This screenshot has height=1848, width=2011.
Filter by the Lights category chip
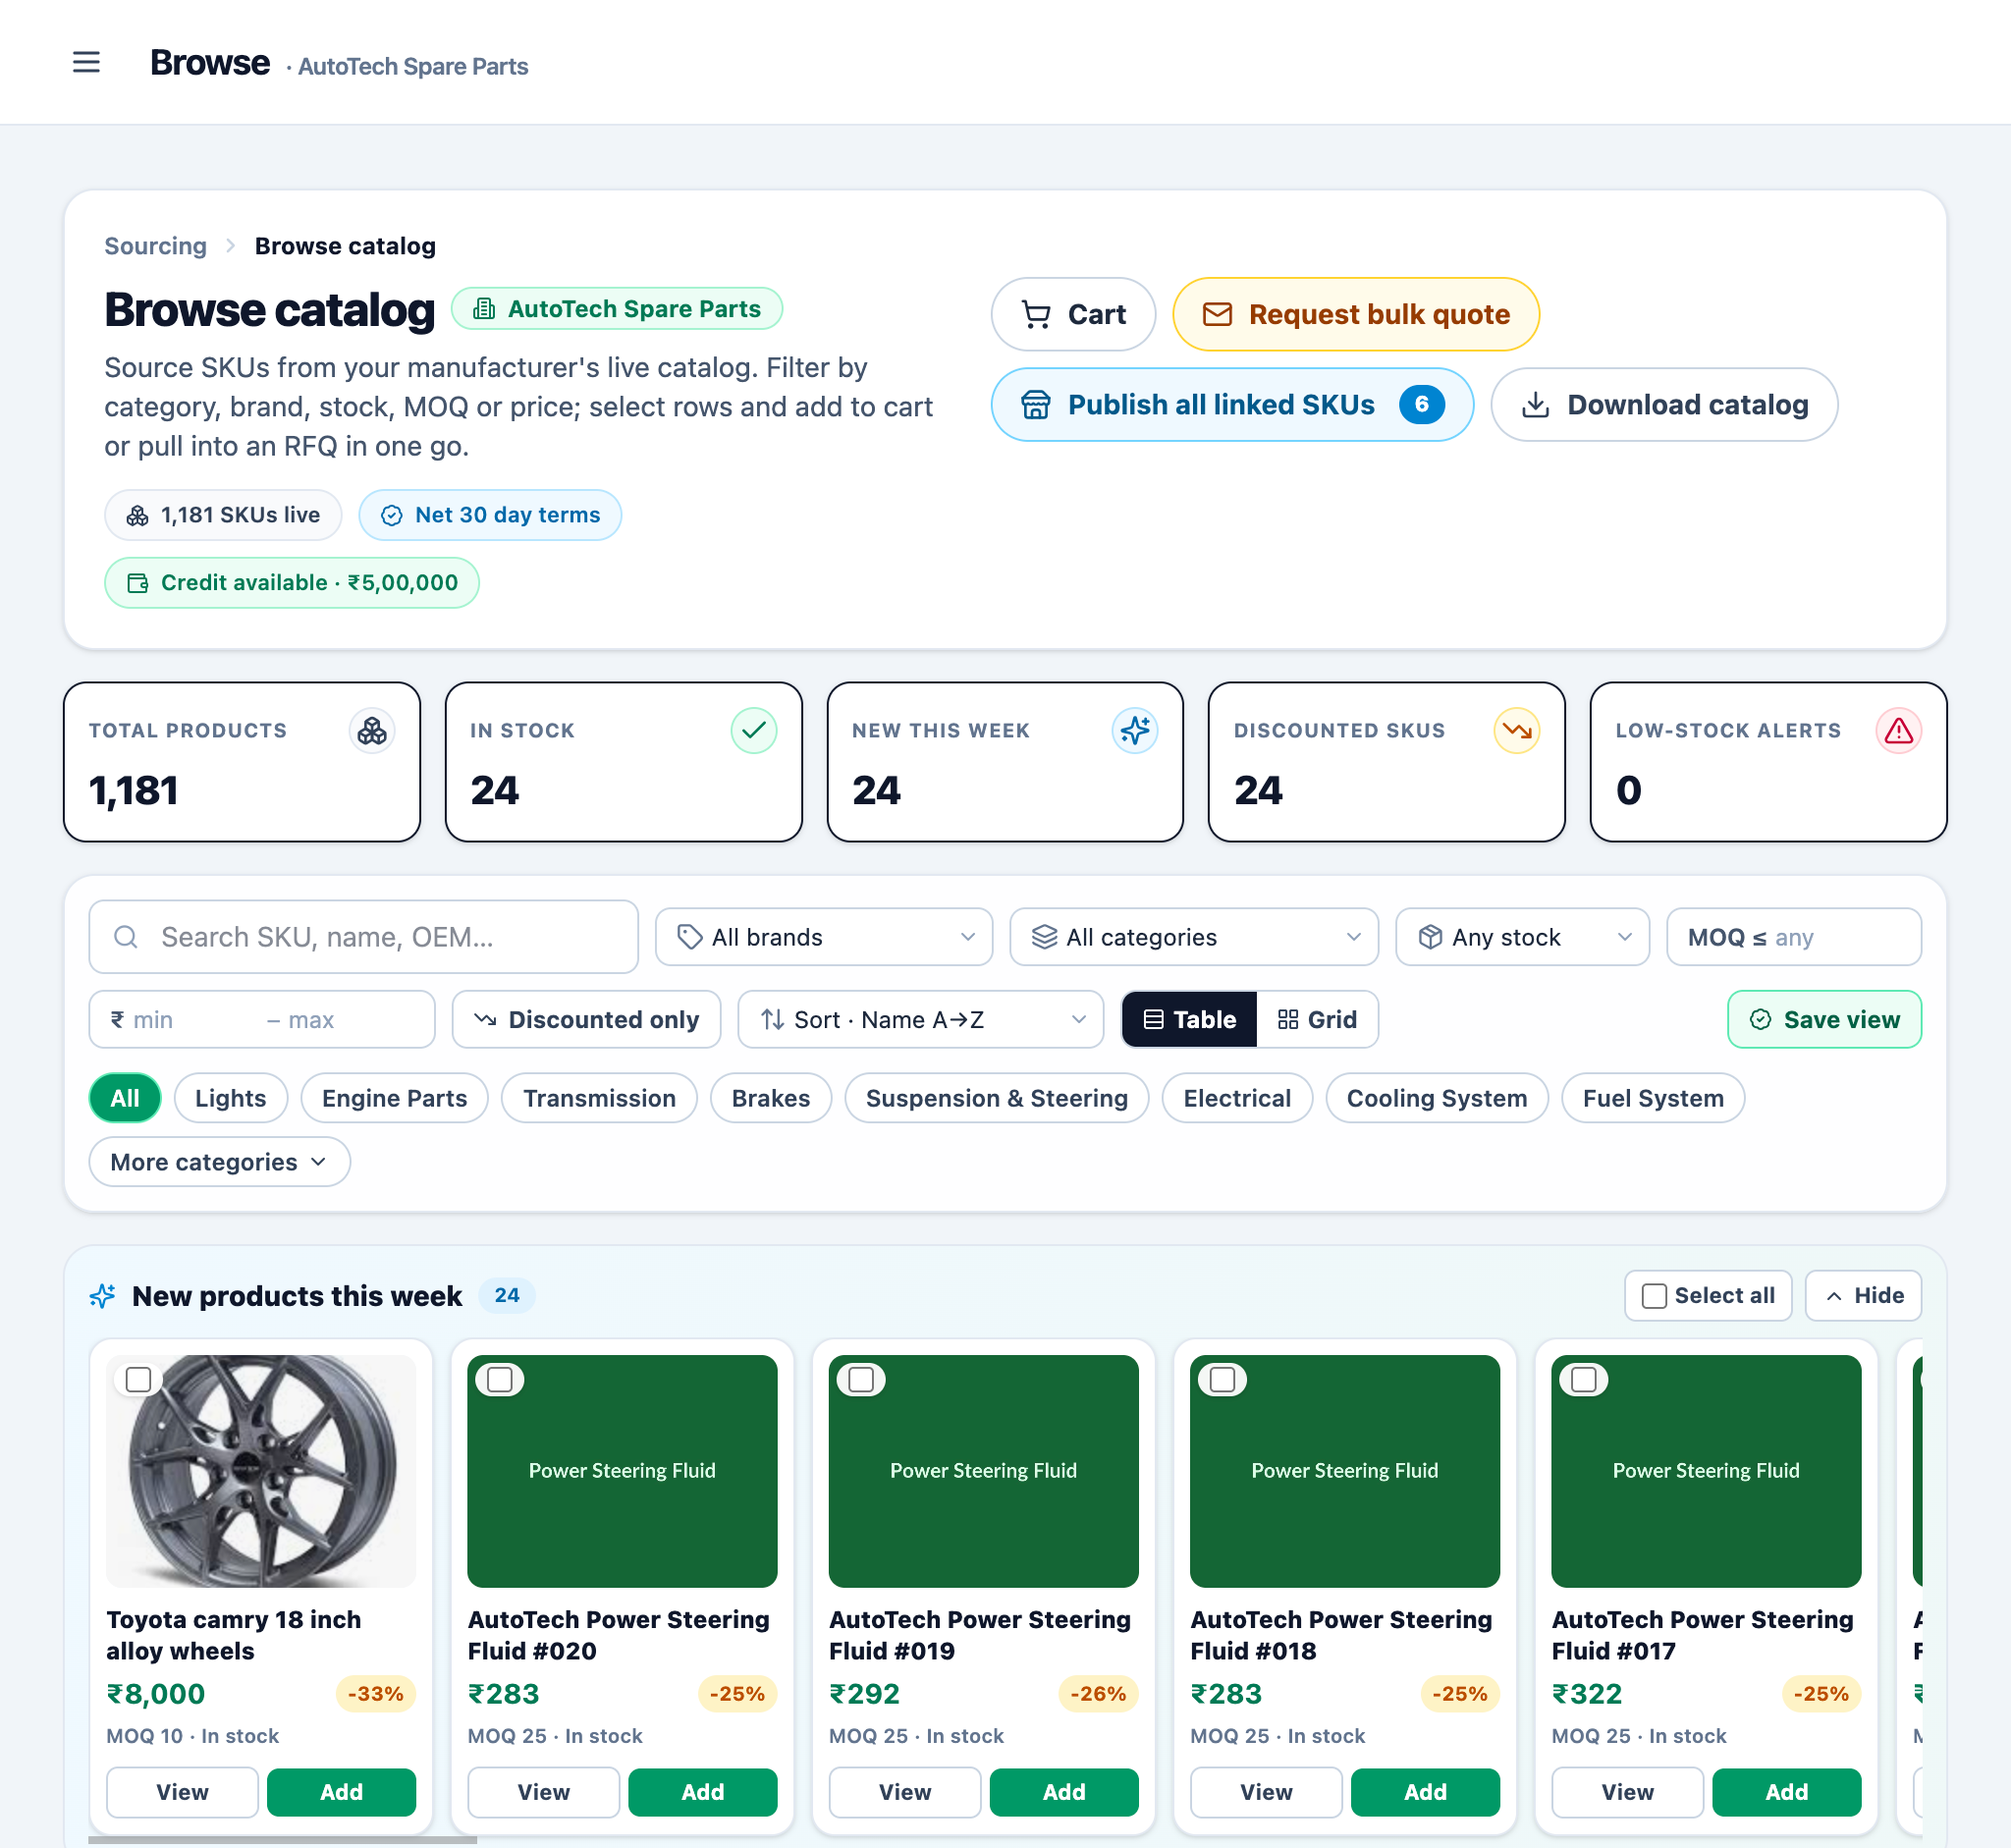(231, 1099)
